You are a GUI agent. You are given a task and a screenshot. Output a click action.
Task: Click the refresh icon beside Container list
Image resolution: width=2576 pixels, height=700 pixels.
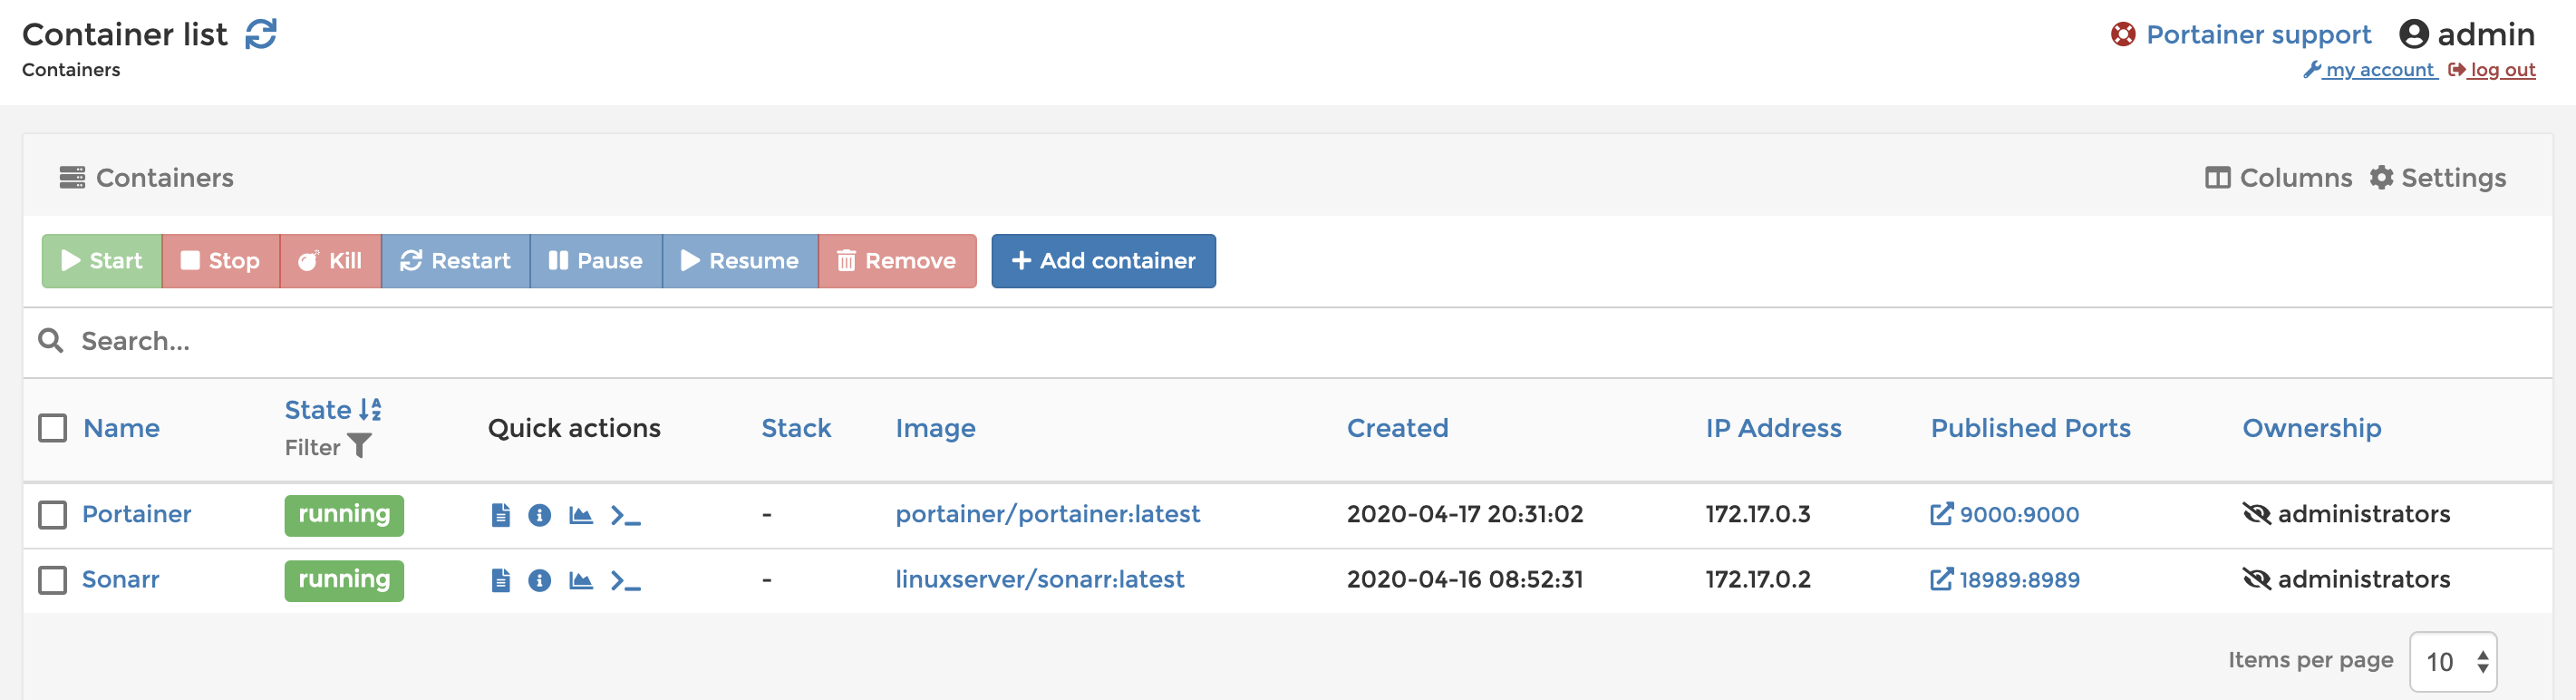(x=261, y=34)
